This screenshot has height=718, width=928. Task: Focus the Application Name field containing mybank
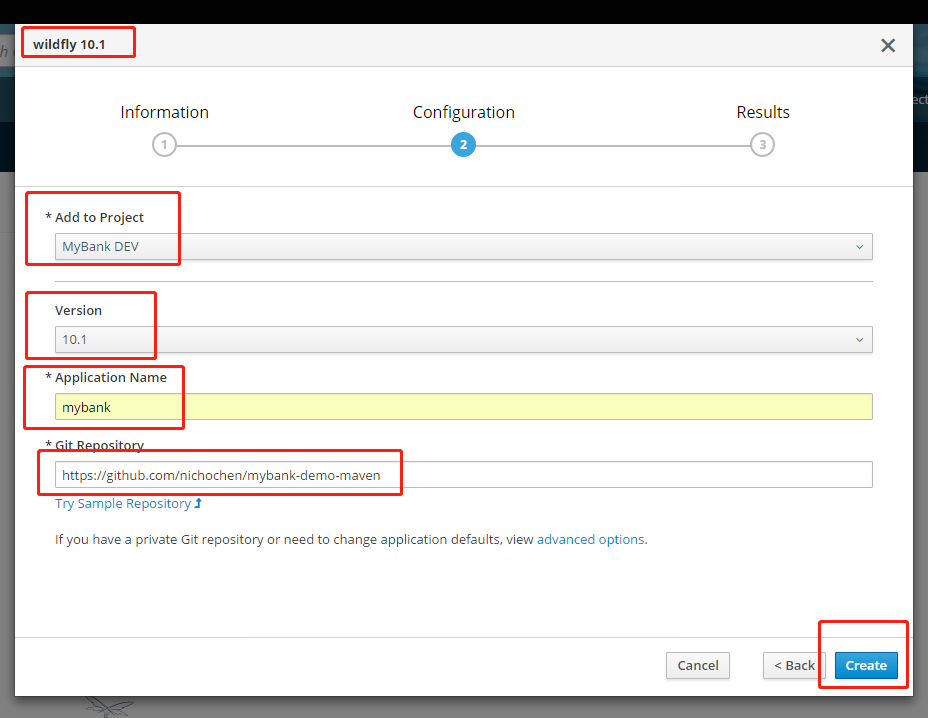463,407
